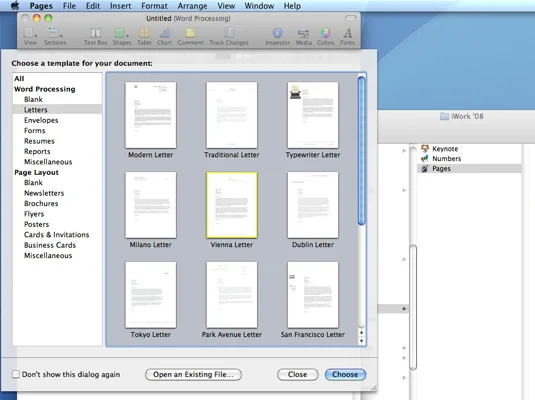Click the template list scroll-down arrow
This screenshot has width=535, height=400.
361,341
